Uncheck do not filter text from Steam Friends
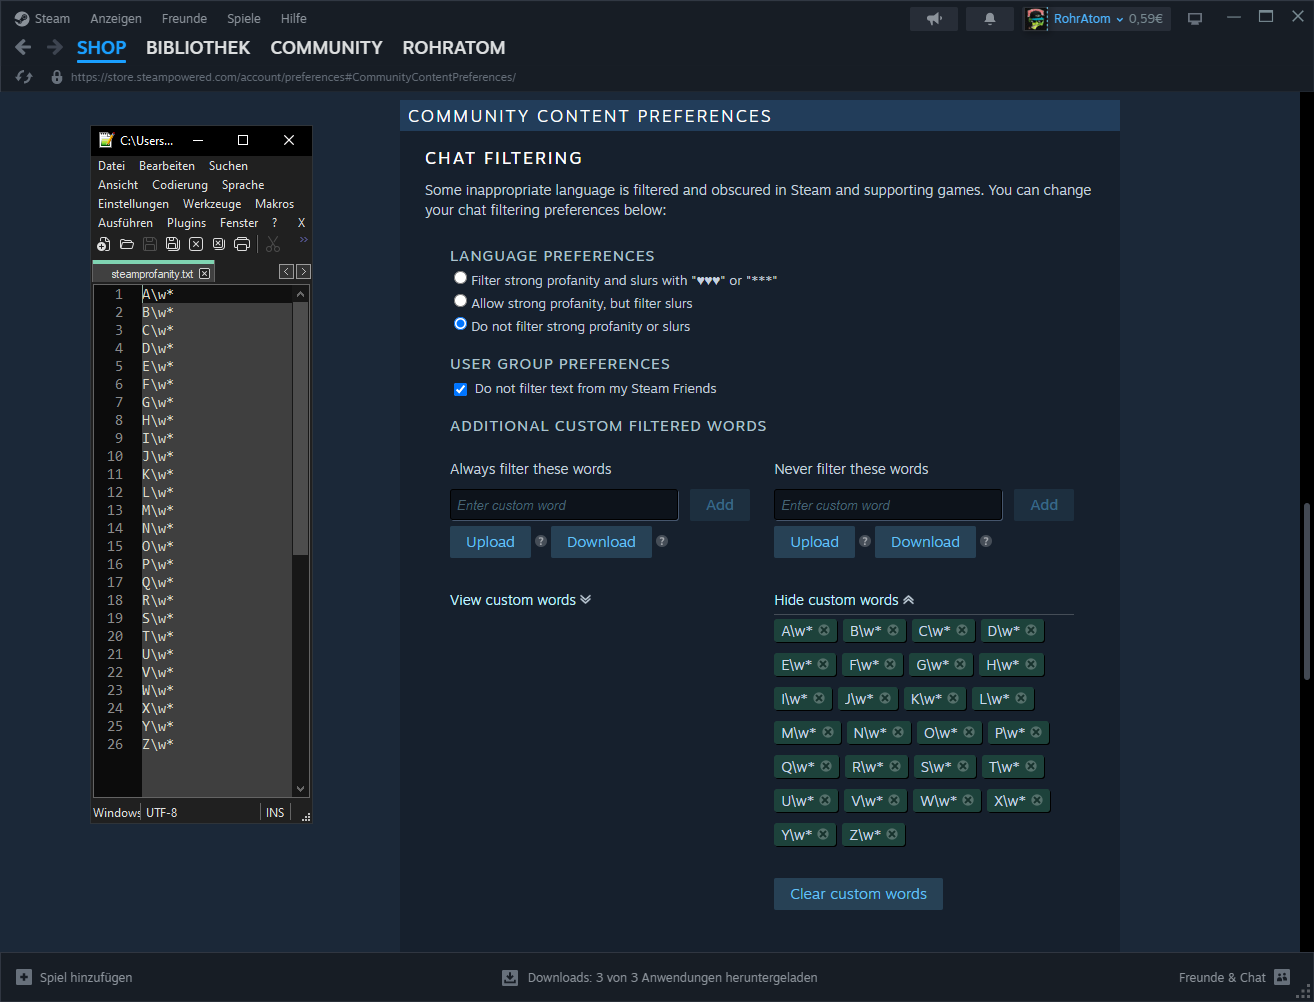The image size is (1314, 1002). pyautogui.click(x=460, y=389)
